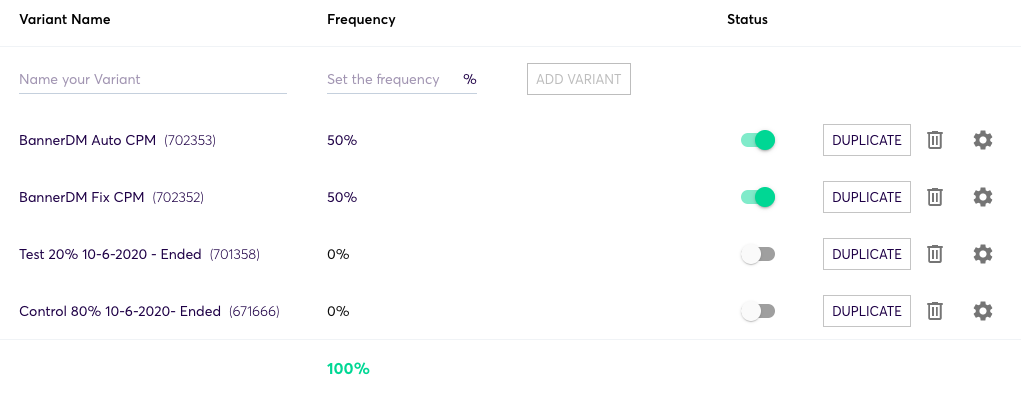
Task: Duplicate the Control 80% variant
Action: 867,311
